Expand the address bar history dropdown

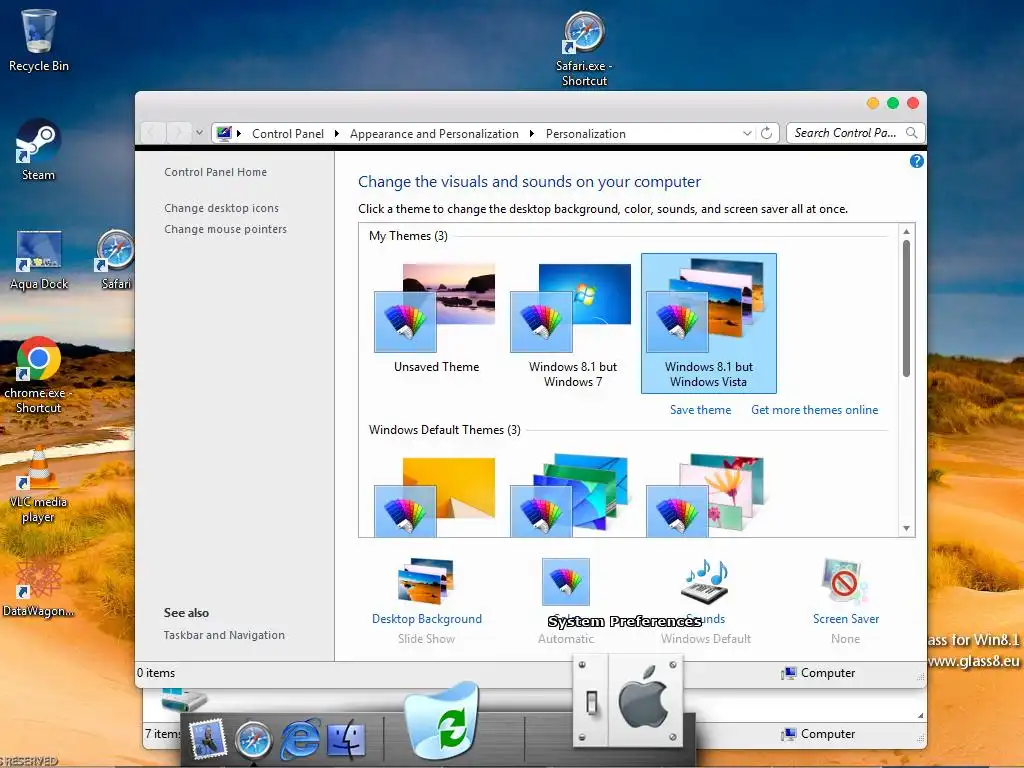pyautogui.click(x=747, y=133)
